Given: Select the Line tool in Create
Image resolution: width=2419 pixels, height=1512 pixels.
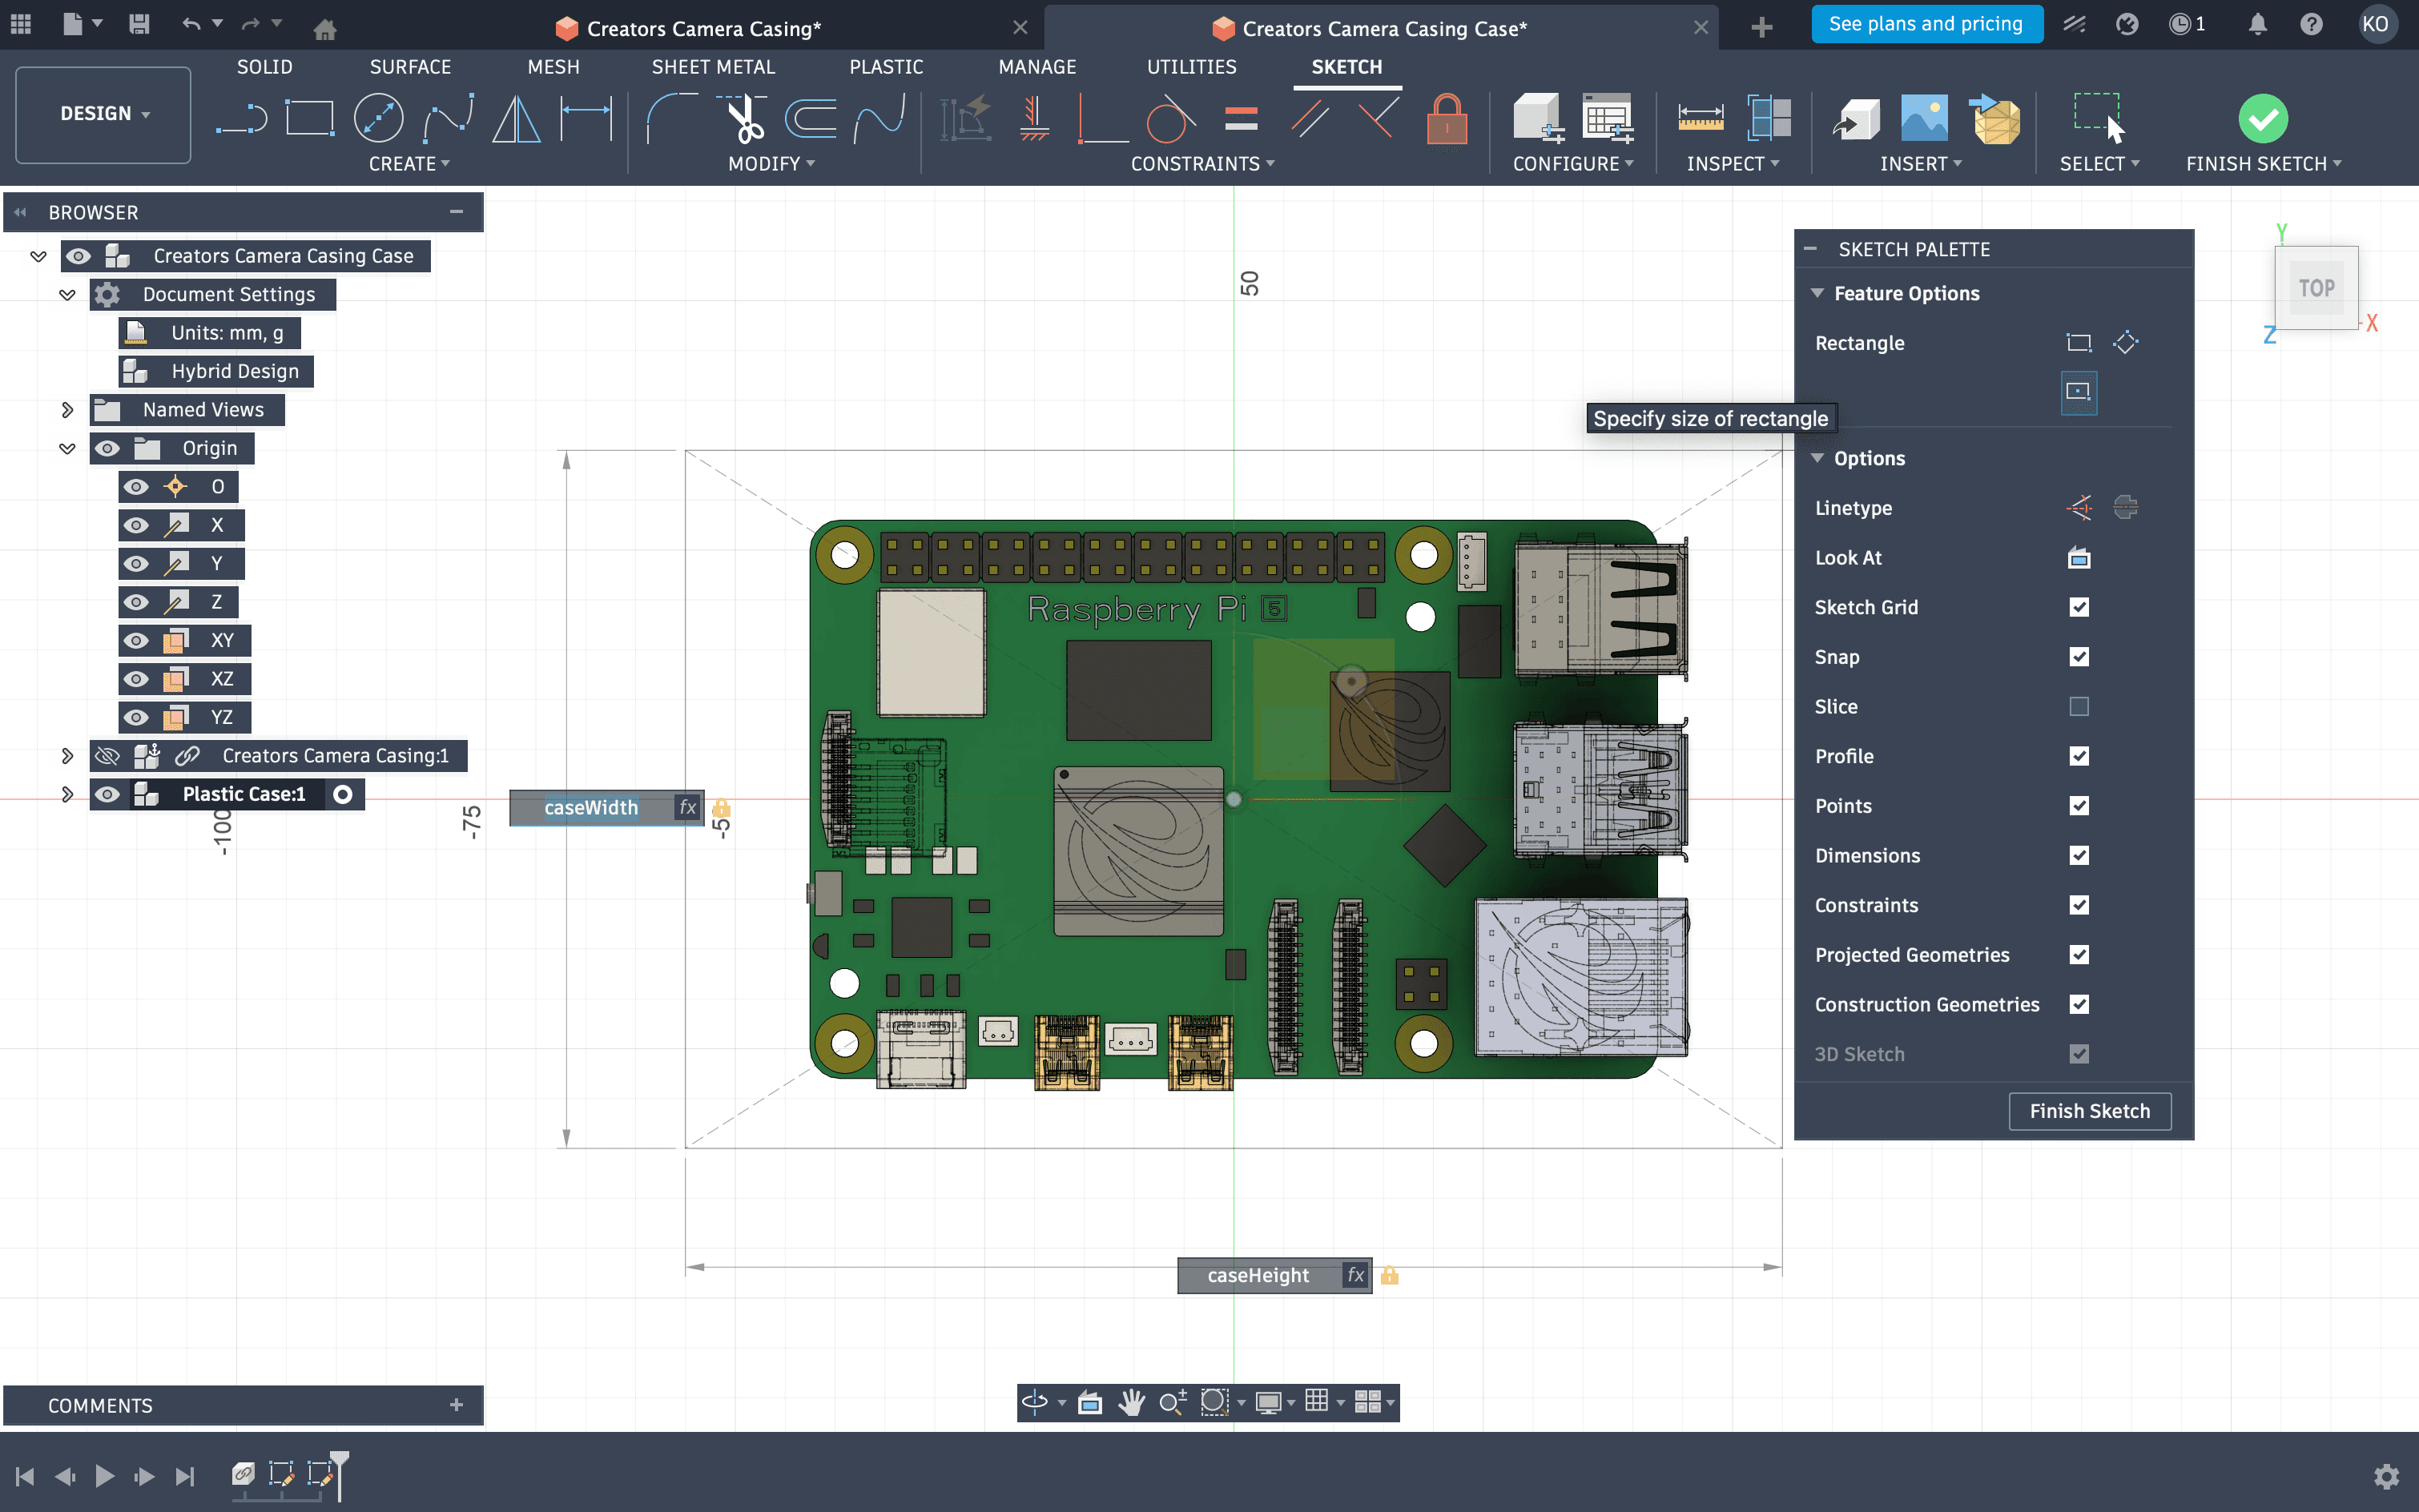Looking at the screenshot, I should [x=242, y=119].
